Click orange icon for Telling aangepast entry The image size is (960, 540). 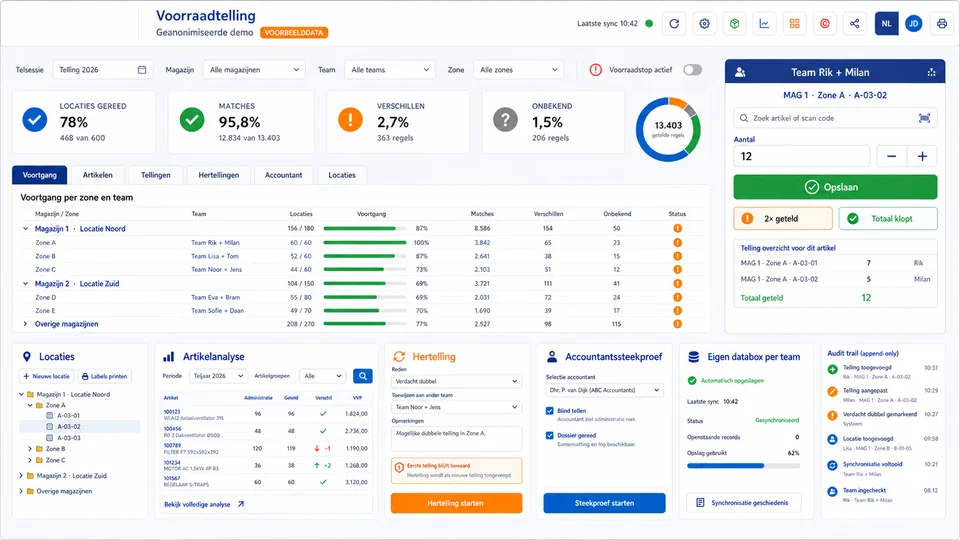pos(833,392)
